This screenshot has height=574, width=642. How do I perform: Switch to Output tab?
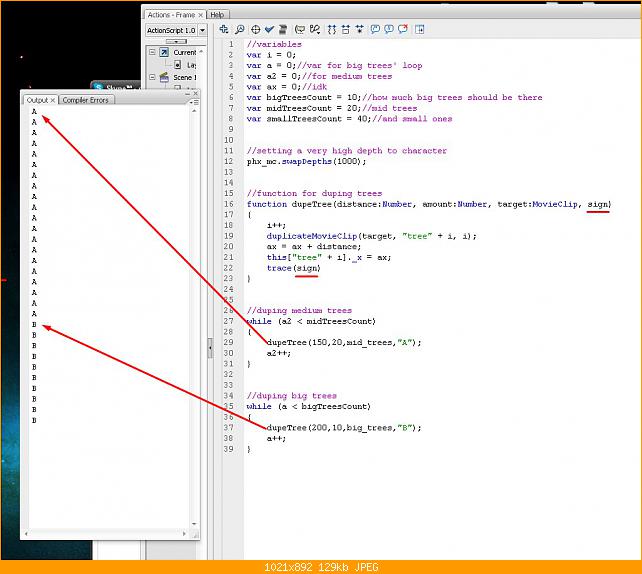[37, 100]
